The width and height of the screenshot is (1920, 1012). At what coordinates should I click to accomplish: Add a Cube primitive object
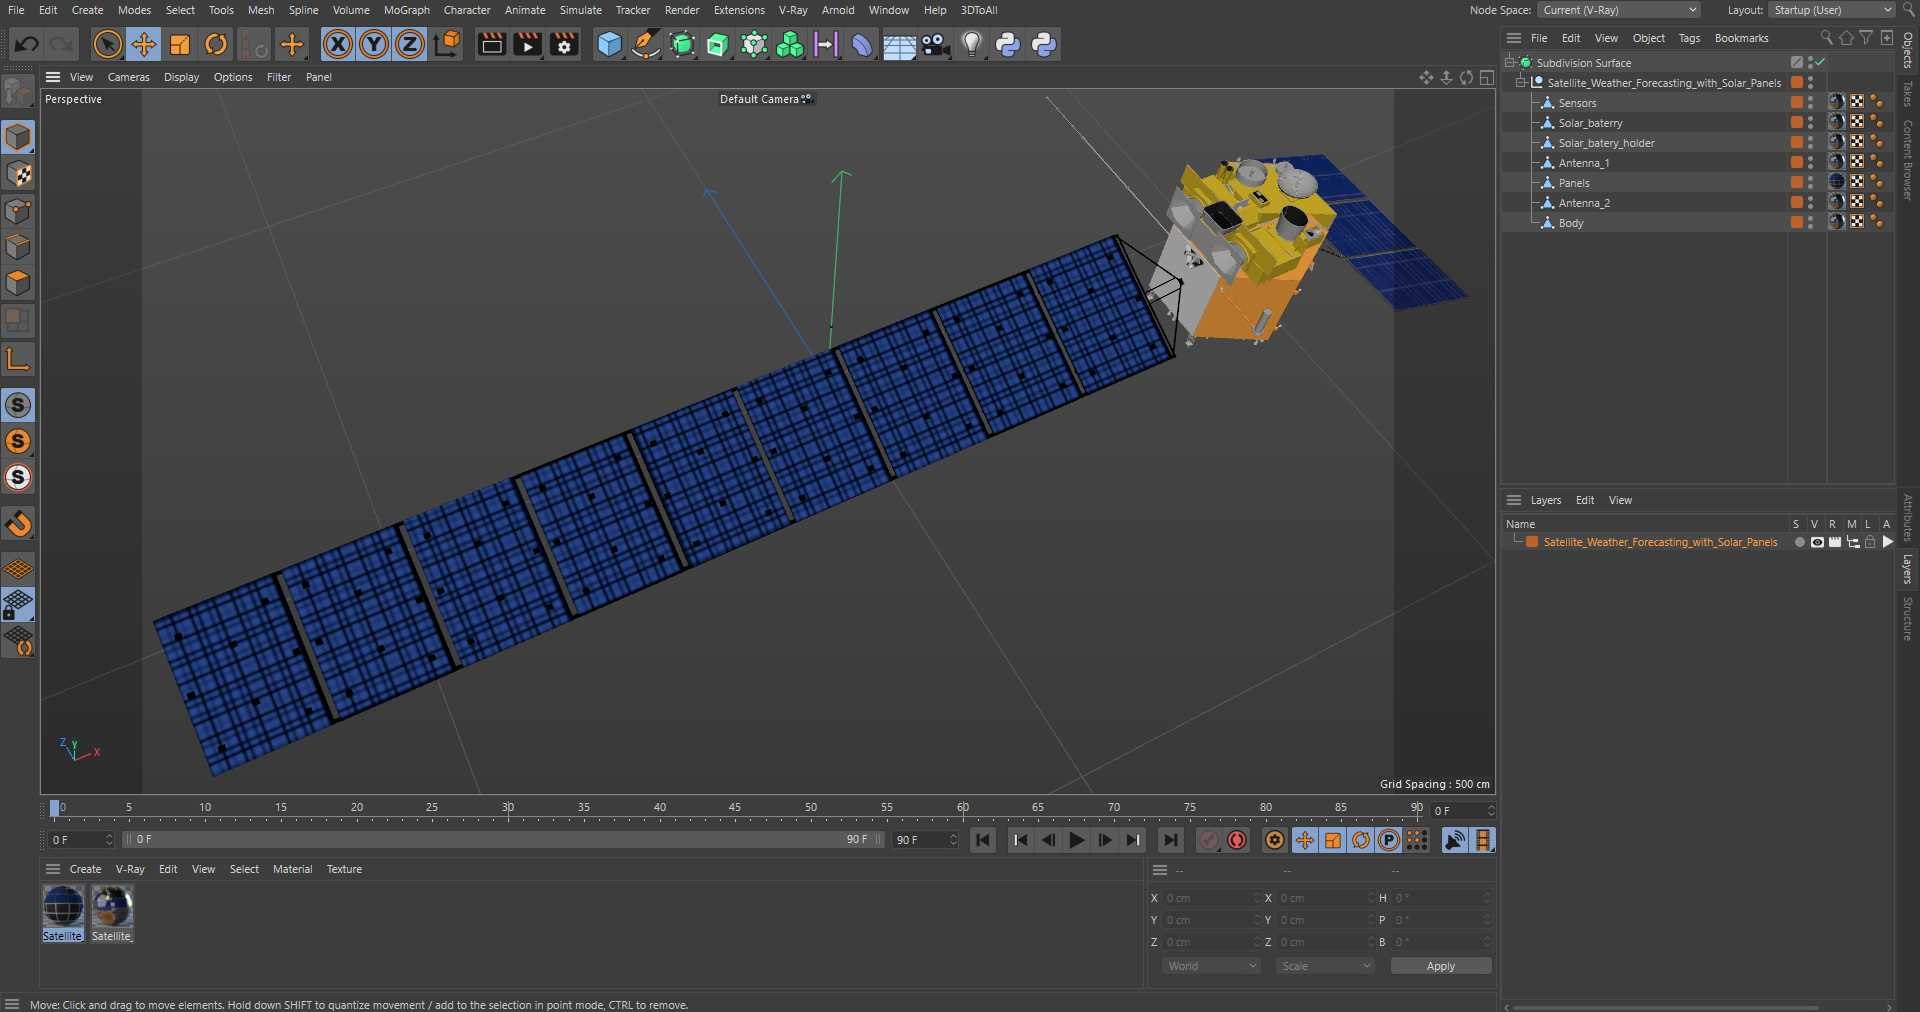tap(609, 44)
